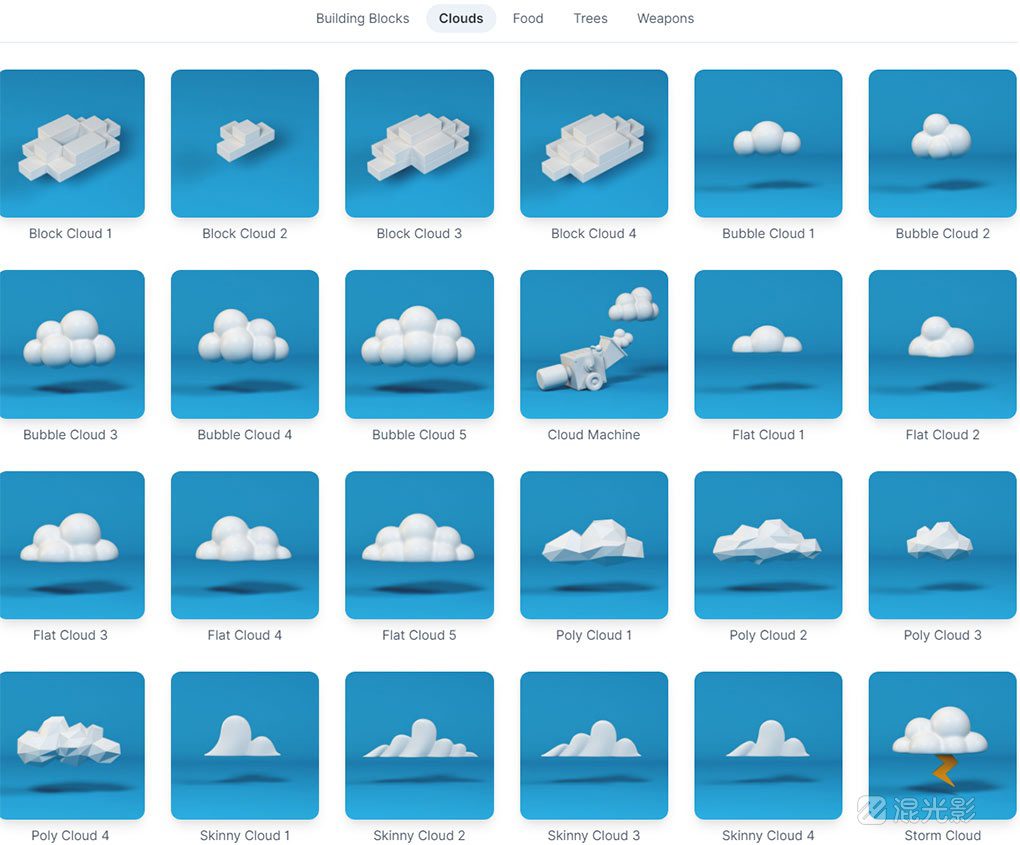Select the Flat Cloud 1 icon
The height and width of the screenshot is (845, 1020).
[768, 344]
